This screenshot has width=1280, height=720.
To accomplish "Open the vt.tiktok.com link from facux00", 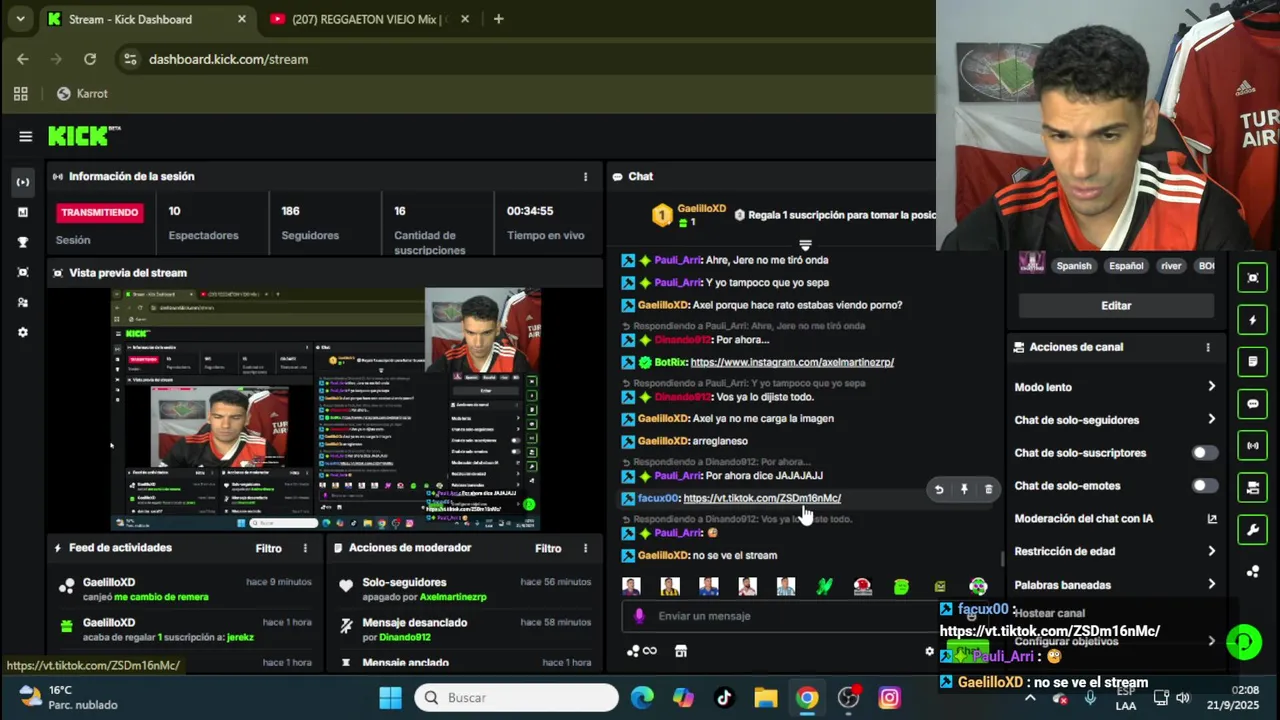I will 762,498.
